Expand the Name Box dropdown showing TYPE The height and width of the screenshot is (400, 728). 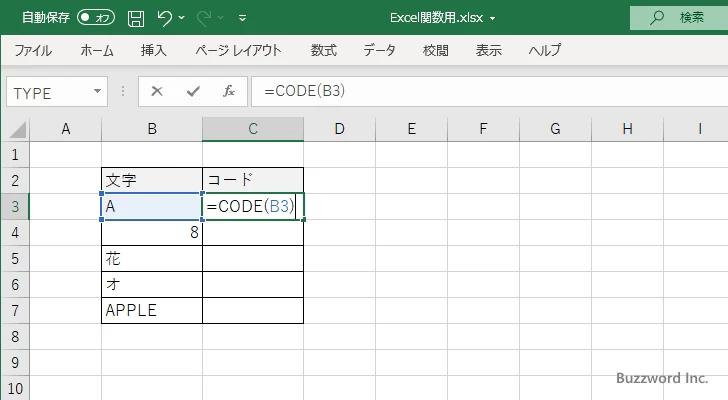pos(98,91)
